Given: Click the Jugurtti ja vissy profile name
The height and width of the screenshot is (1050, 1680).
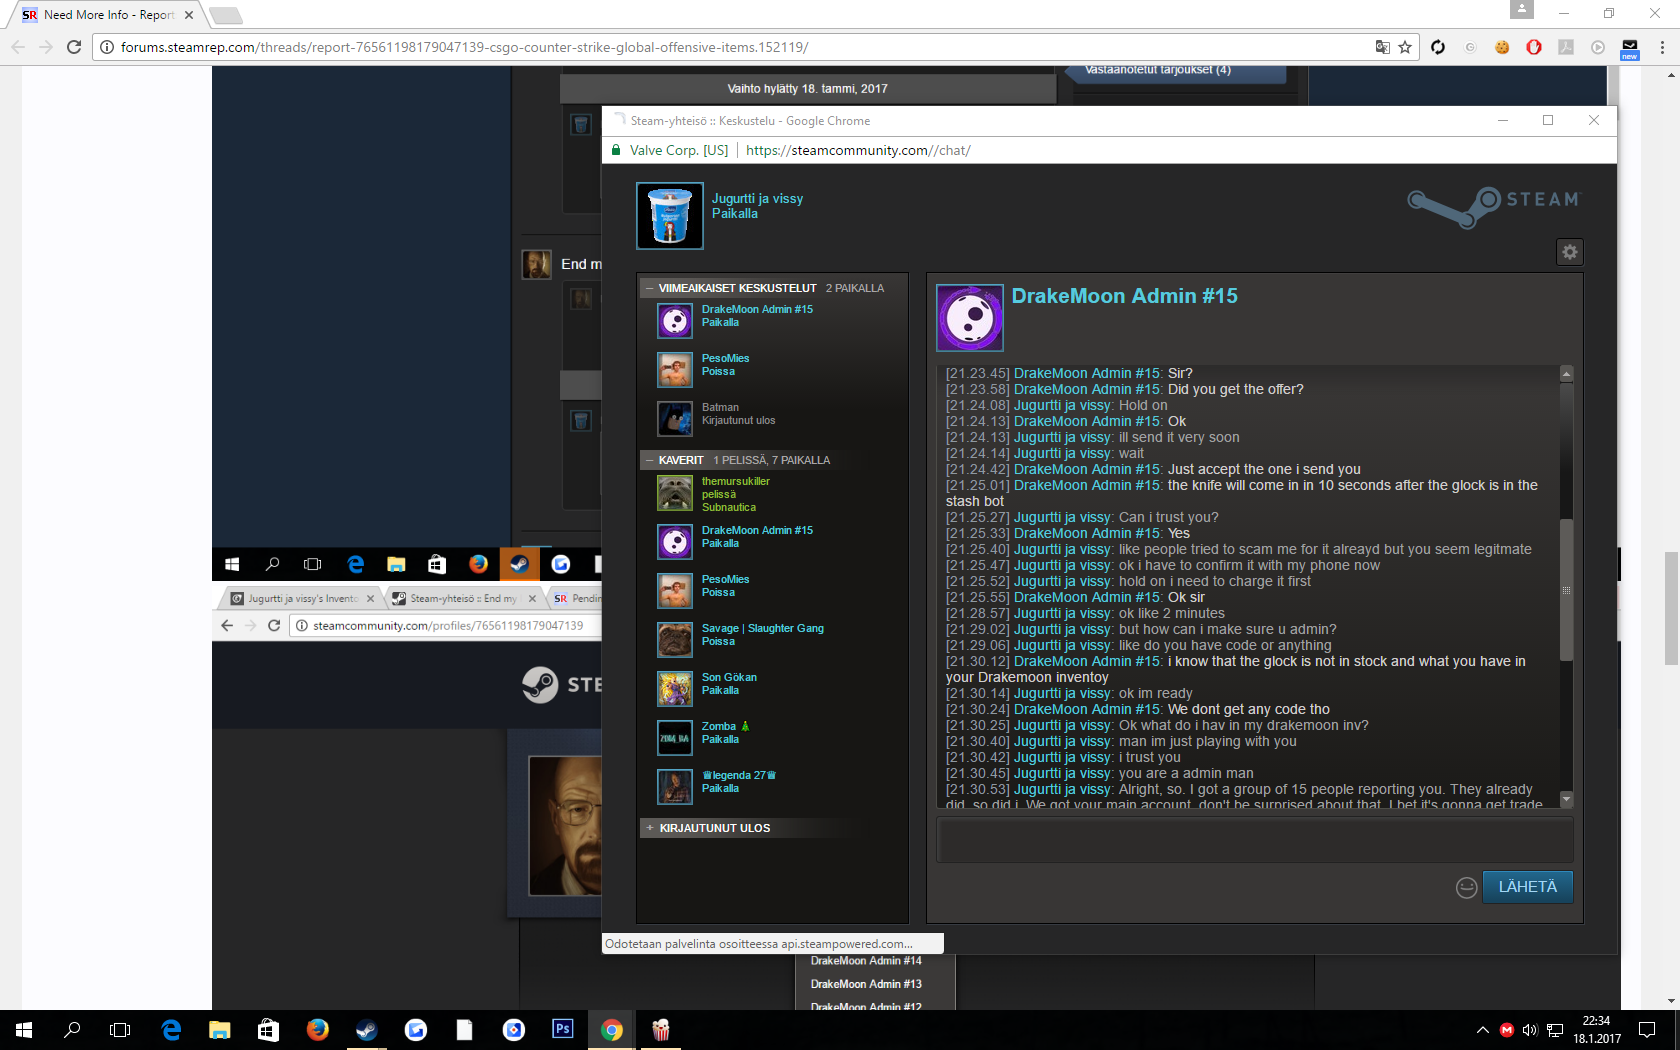Looking at the screenshot, I should tap(757, 199).
